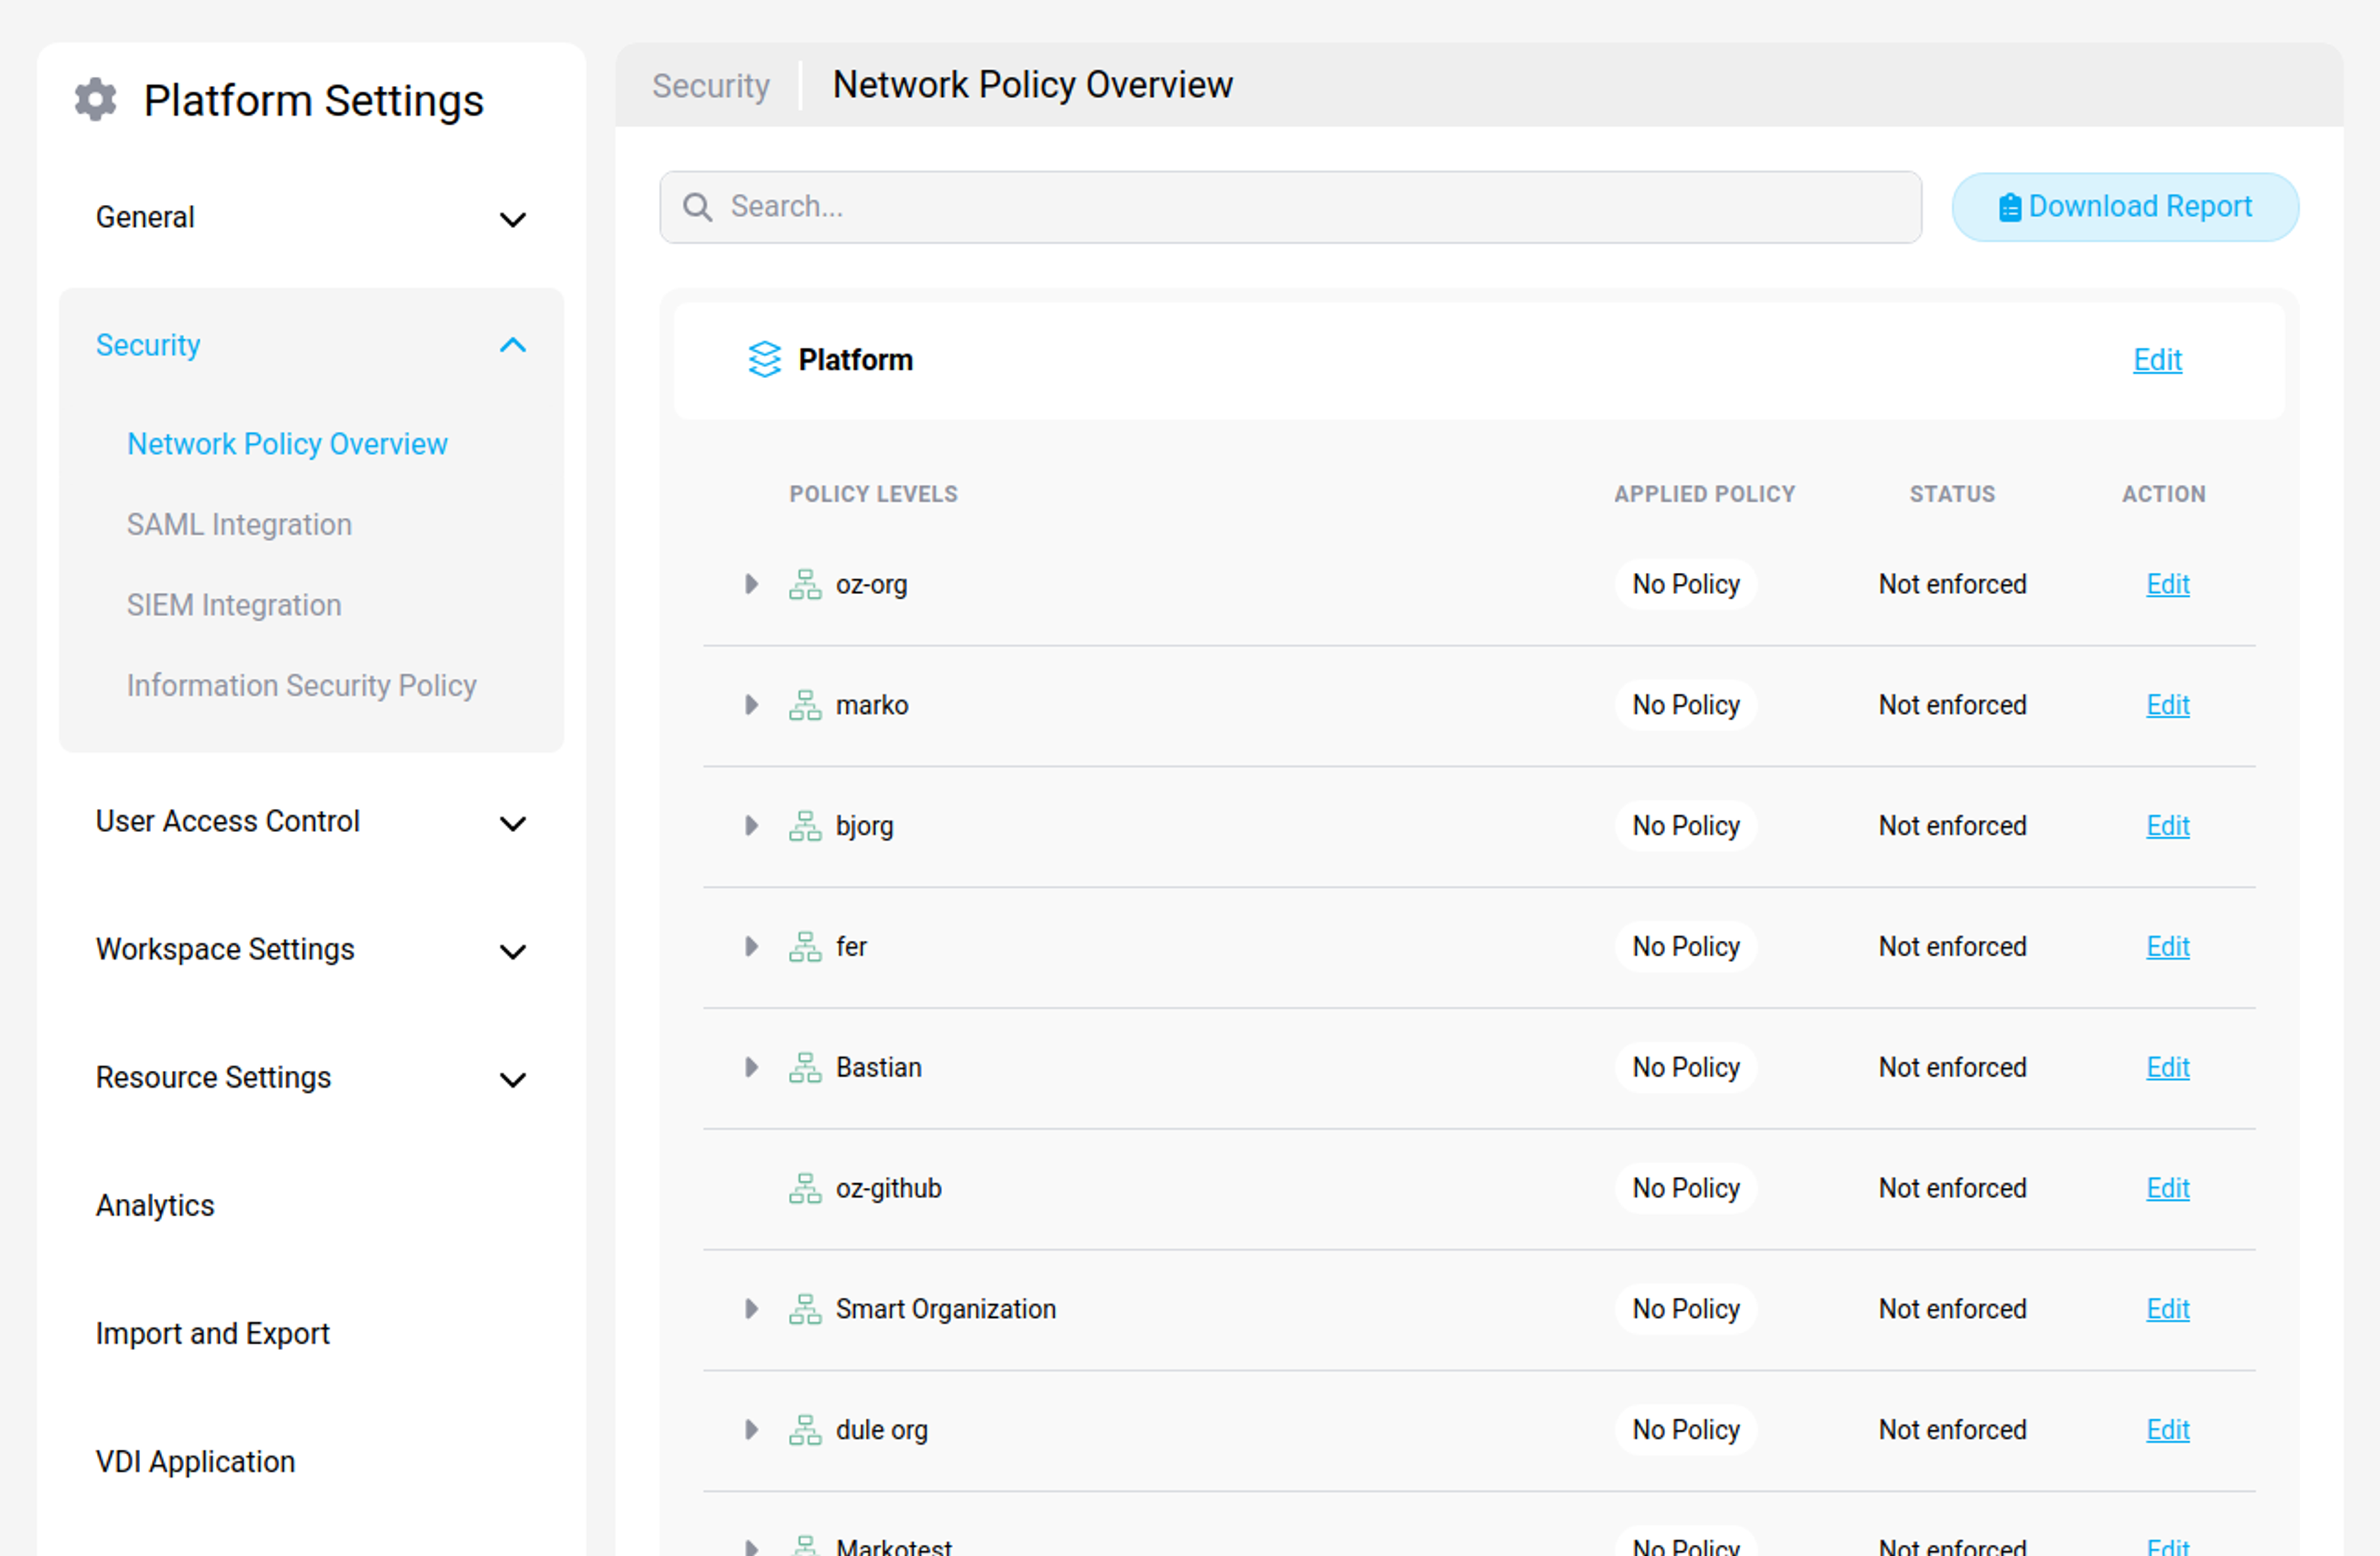Click the search magnifier icon
The width and height of the screenshot is (2380, 1556).
(x=698, y=206)
